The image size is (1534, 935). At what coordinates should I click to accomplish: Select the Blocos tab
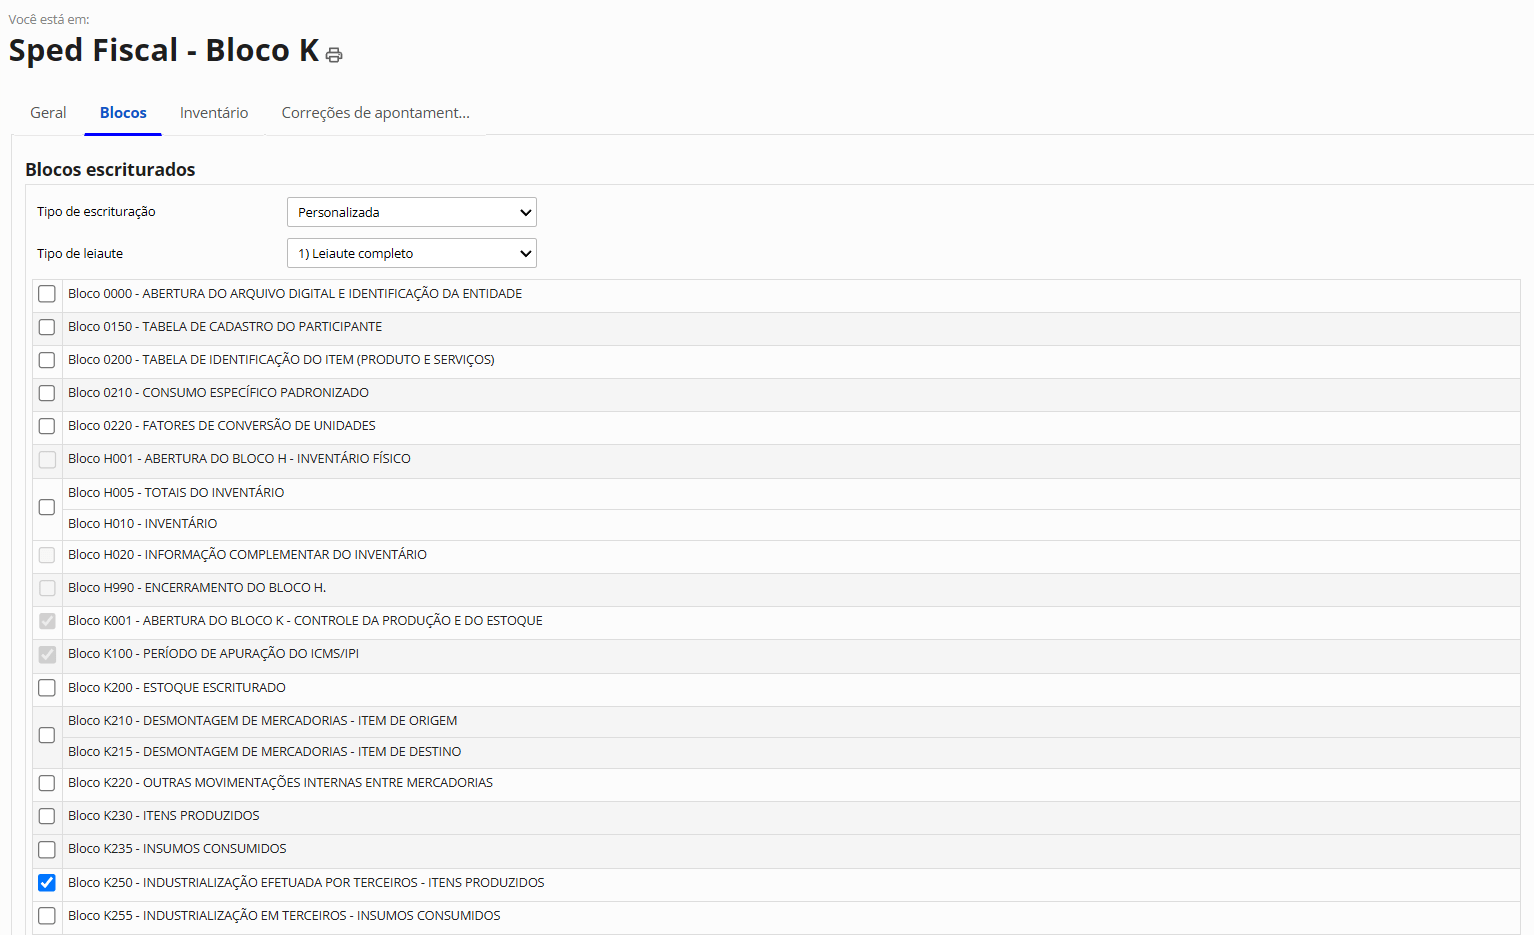point(123,113)
